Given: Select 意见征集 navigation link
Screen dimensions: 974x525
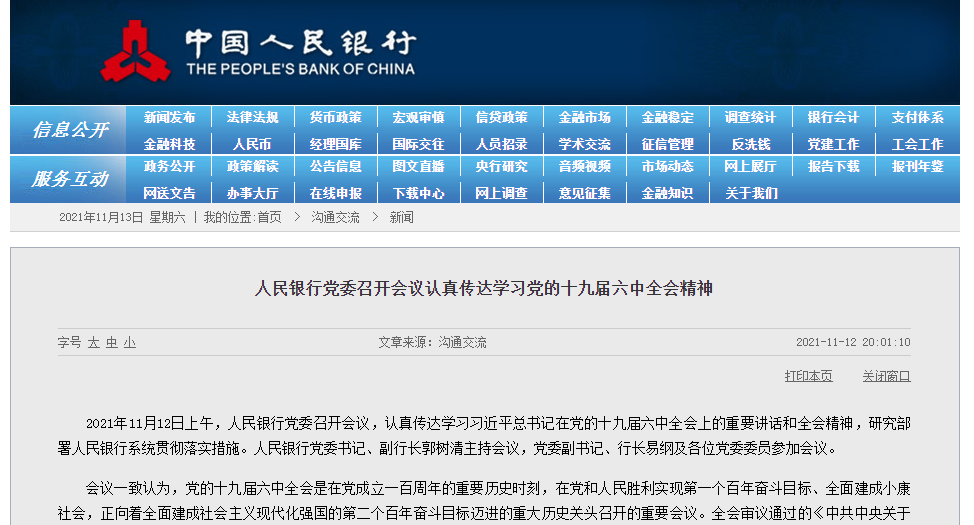Looking at the screenshot, I should 585,193.
